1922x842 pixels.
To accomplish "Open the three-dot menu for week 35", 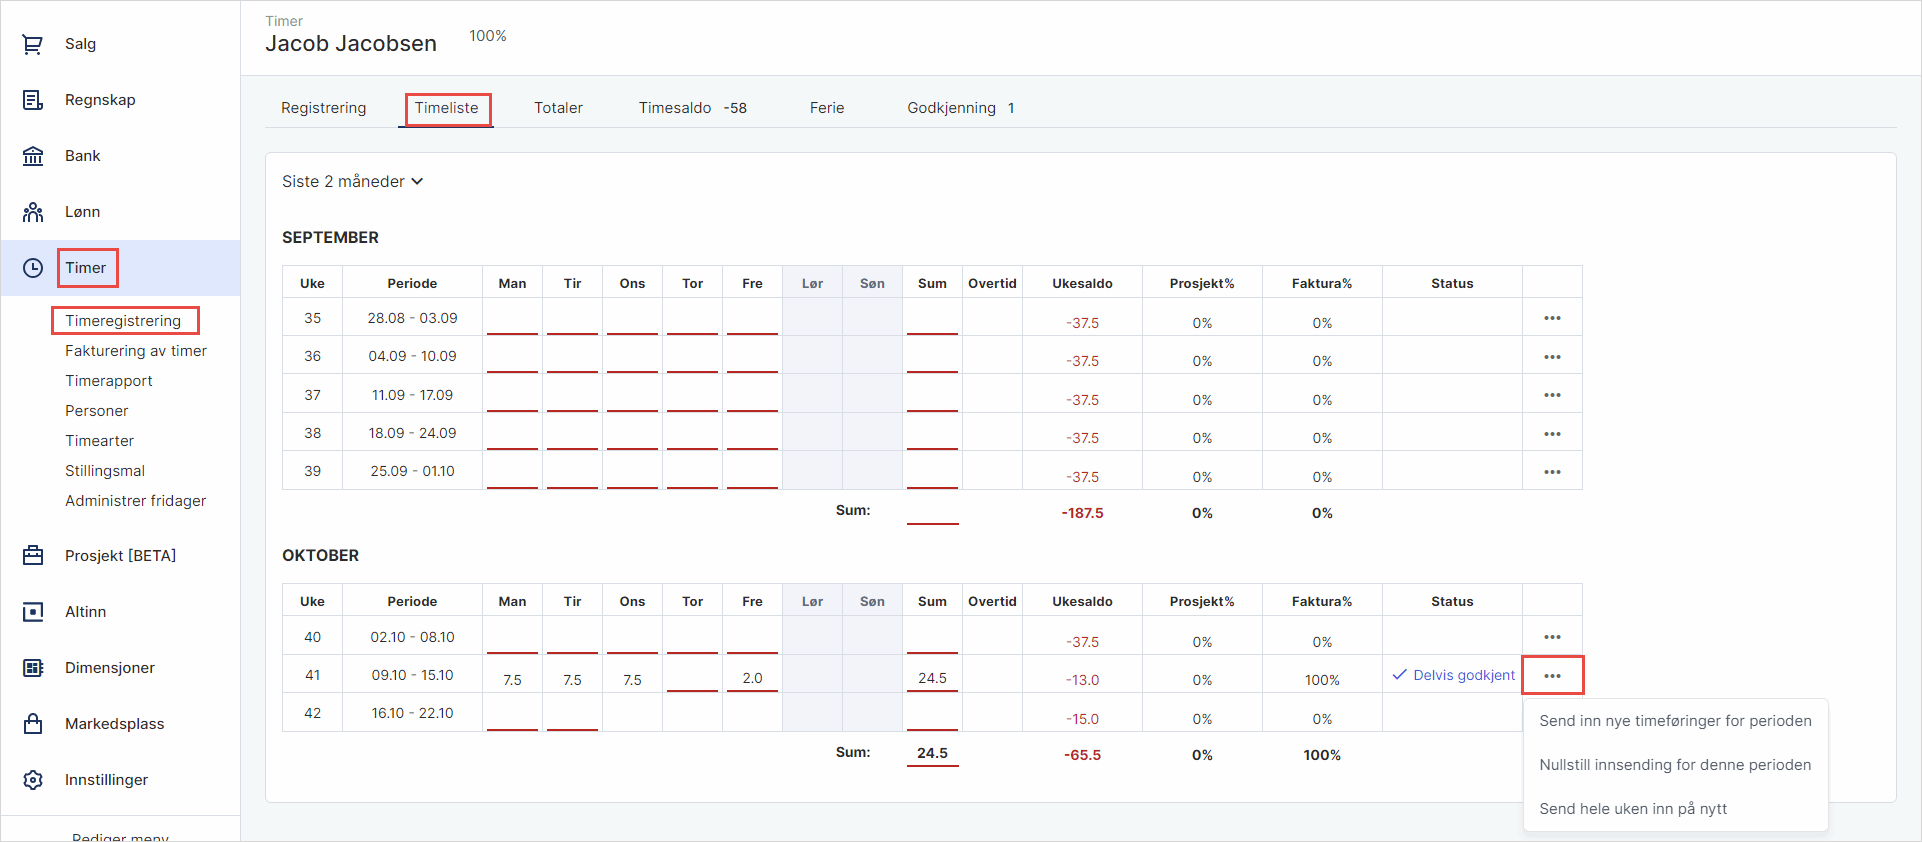I will tap(1552, 318).
